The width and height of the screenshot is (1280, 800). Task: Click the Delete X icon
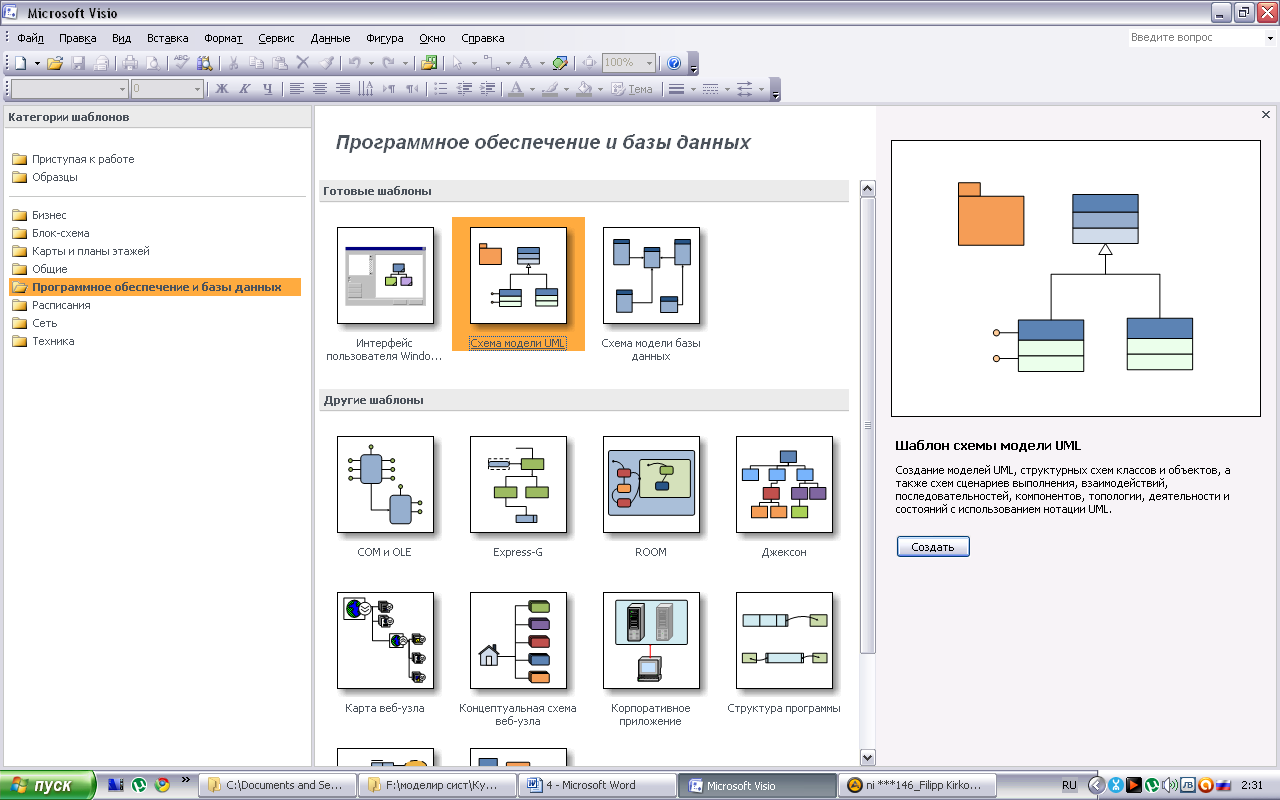tap(302, 63)
